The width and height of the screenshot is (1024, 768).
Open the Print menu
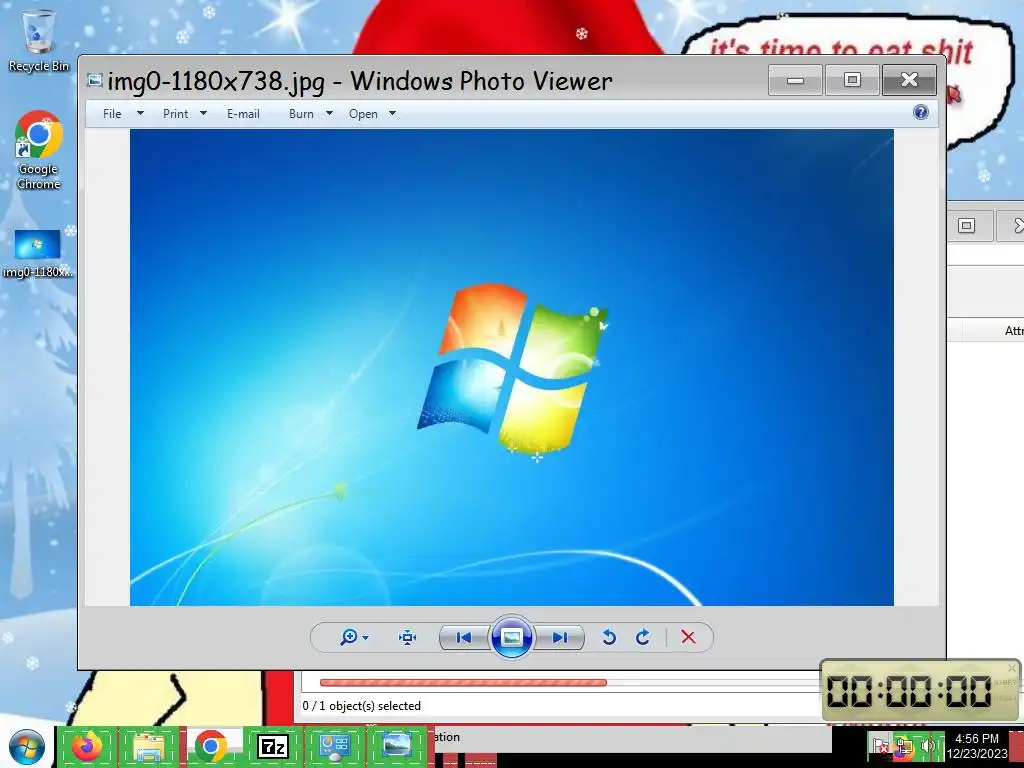pos(175,114)
